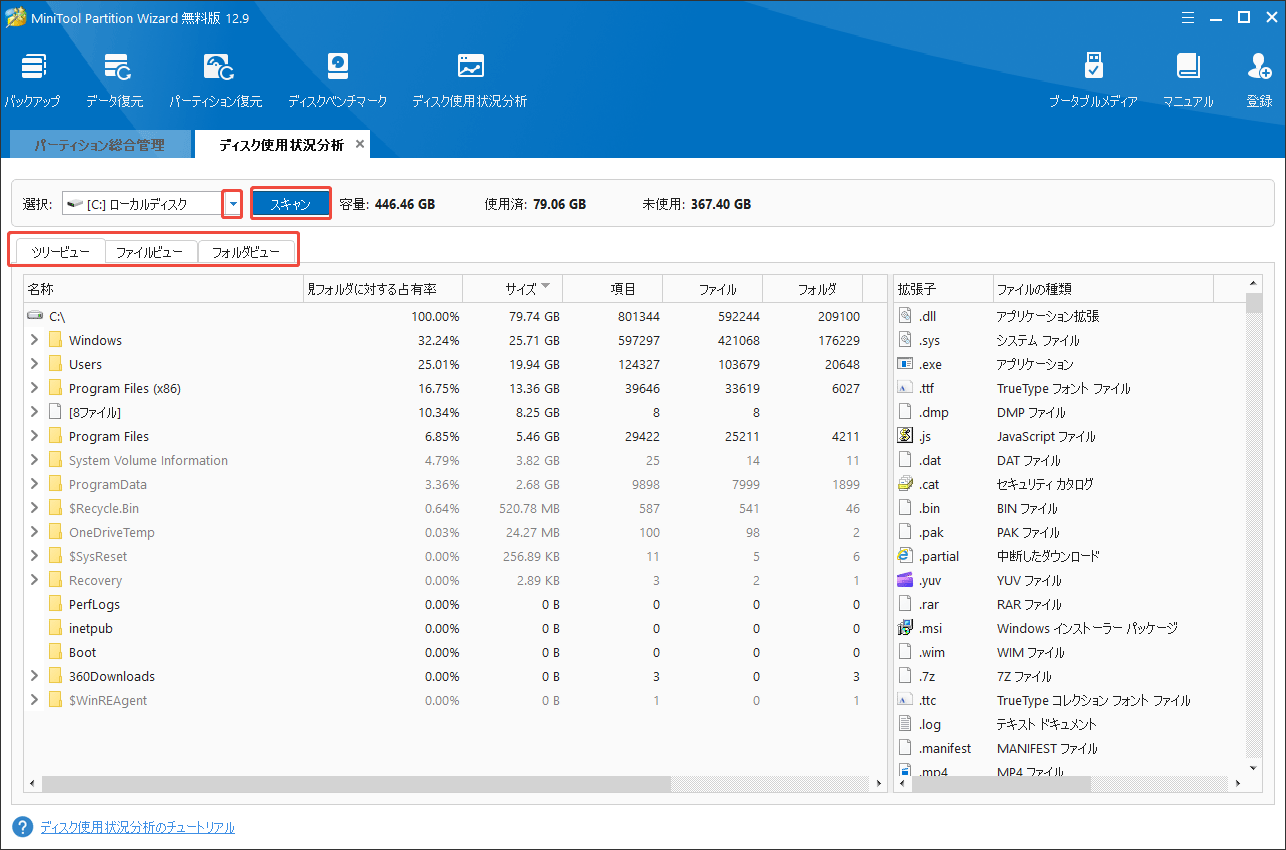1286x850 pixels.
Task: Click the Windows folder icon
Action: pos(55,340)
